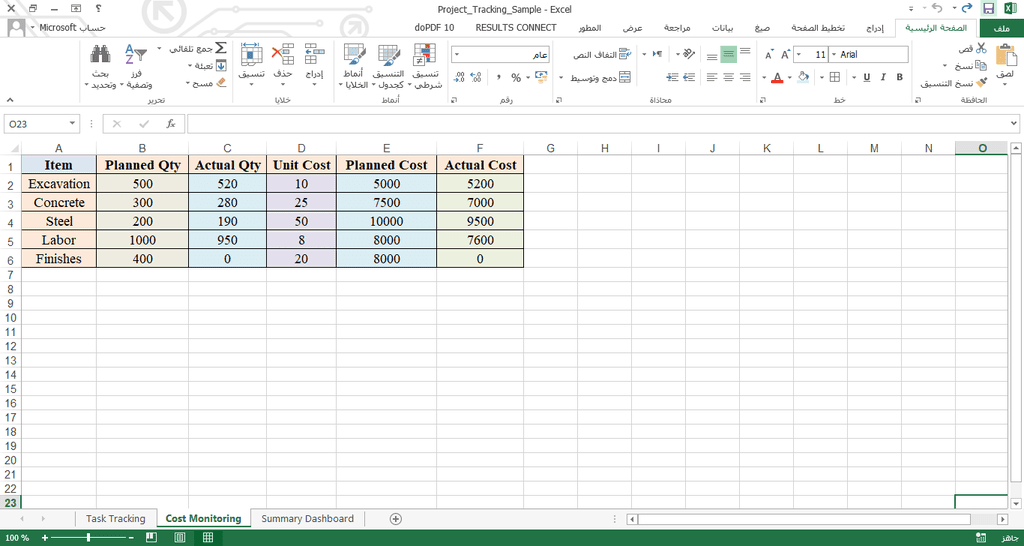Click the zoom slider handle
The height and width of the screenshot is (546, 1024).
[88, 538]
